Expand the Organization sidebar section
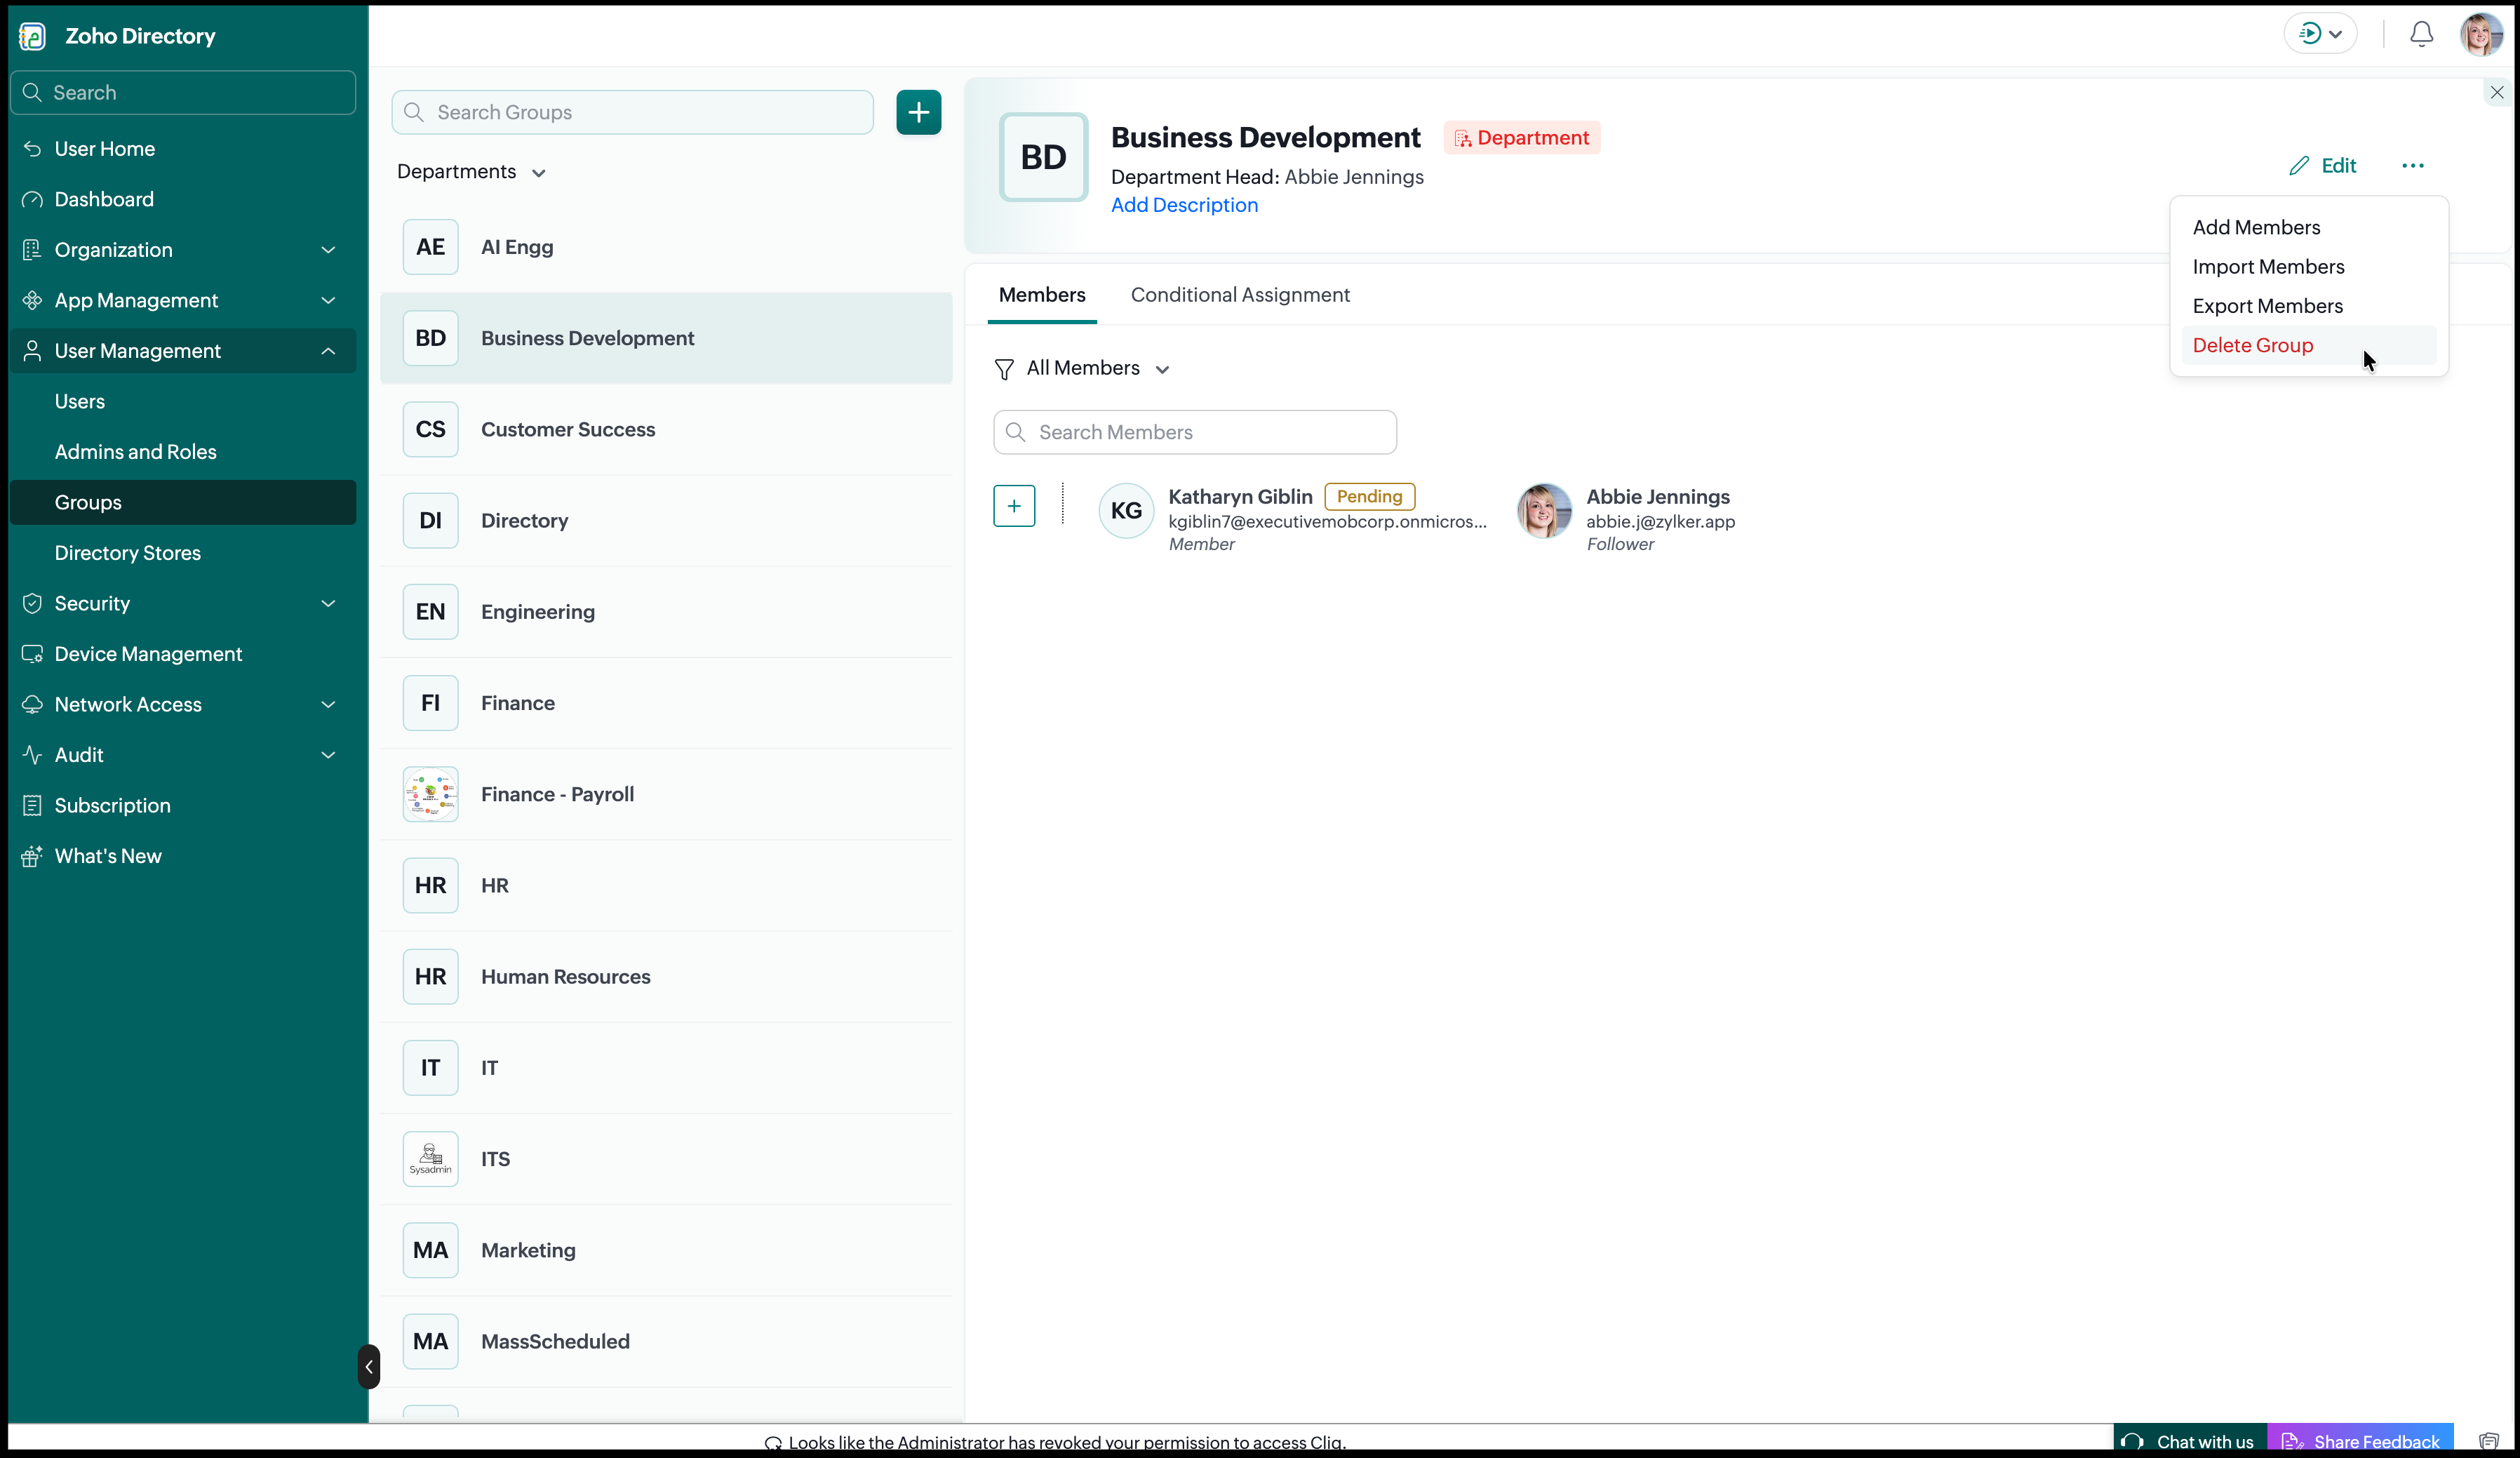This screenshot has width=2520, height=1458. 182,250
